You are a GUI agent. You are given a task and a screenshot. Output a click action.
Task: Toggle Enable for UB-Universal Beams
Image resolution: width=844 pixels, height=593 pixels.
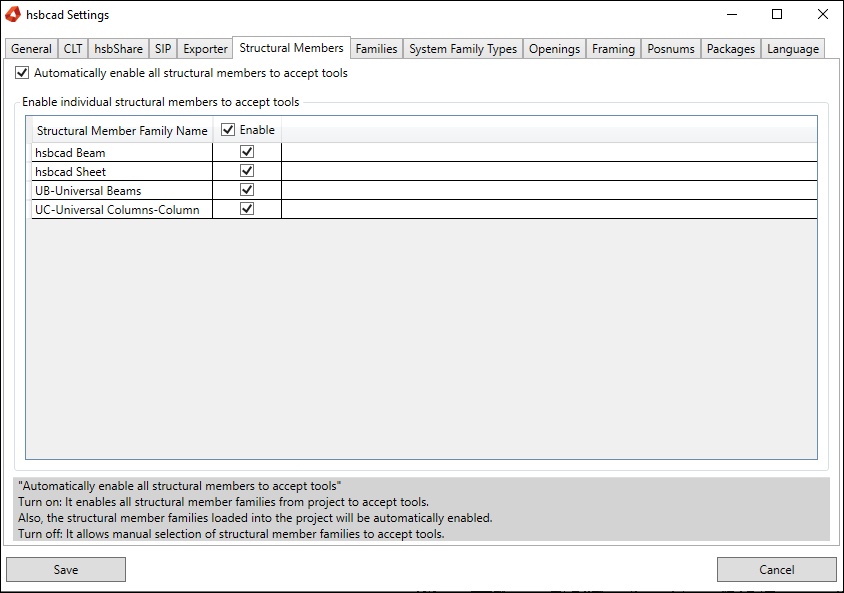pos(247,190)
